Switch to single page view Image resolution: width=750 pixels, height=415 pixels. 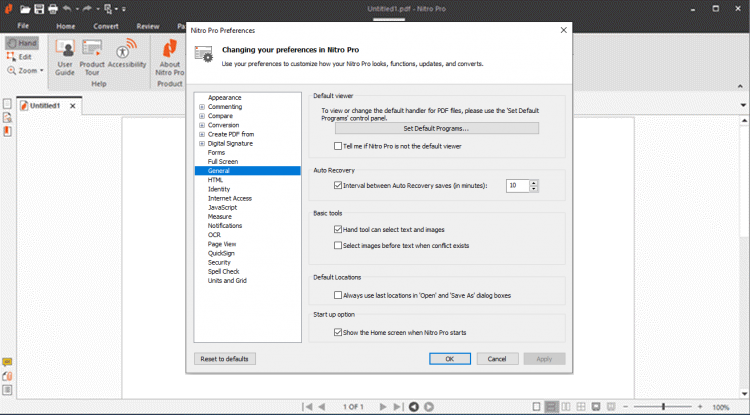click(537, 407)
